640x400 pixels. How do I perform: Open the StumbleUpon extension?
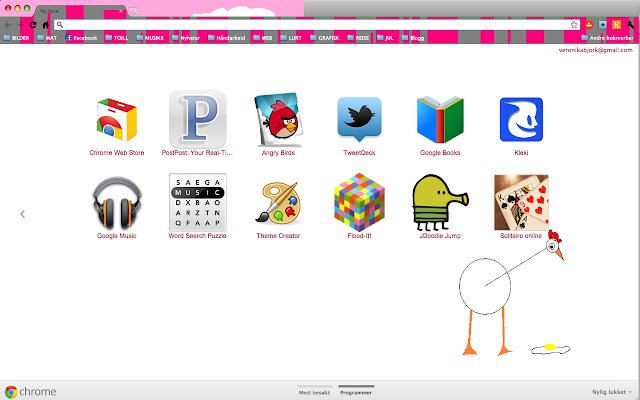click(589, 25)
